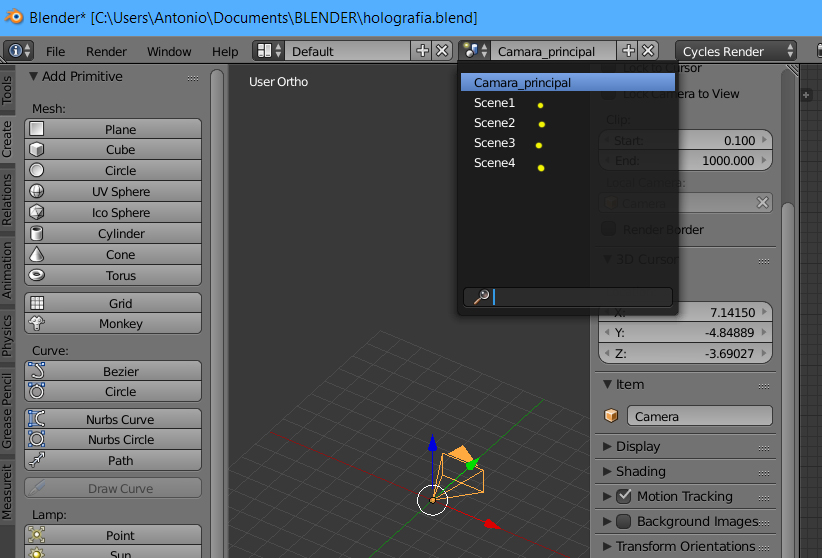Expand the Display panel
This screenshot has height=558, width=822.
click(x=608, y=446)
